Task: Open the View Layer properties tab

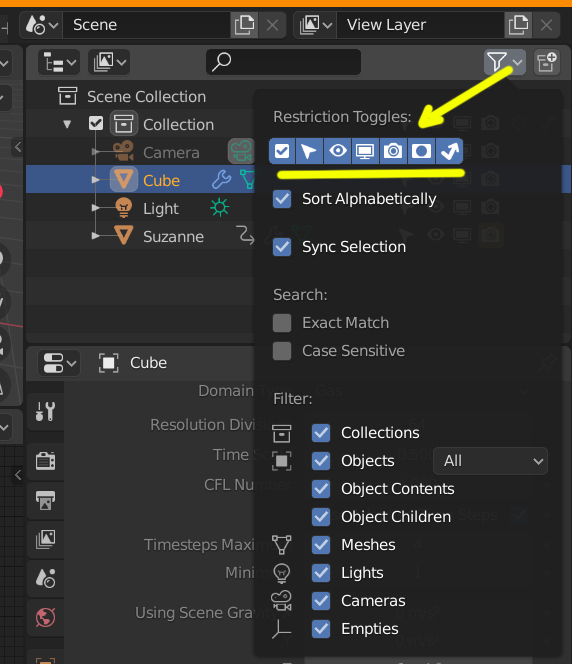Action: [x=45, y=539]
